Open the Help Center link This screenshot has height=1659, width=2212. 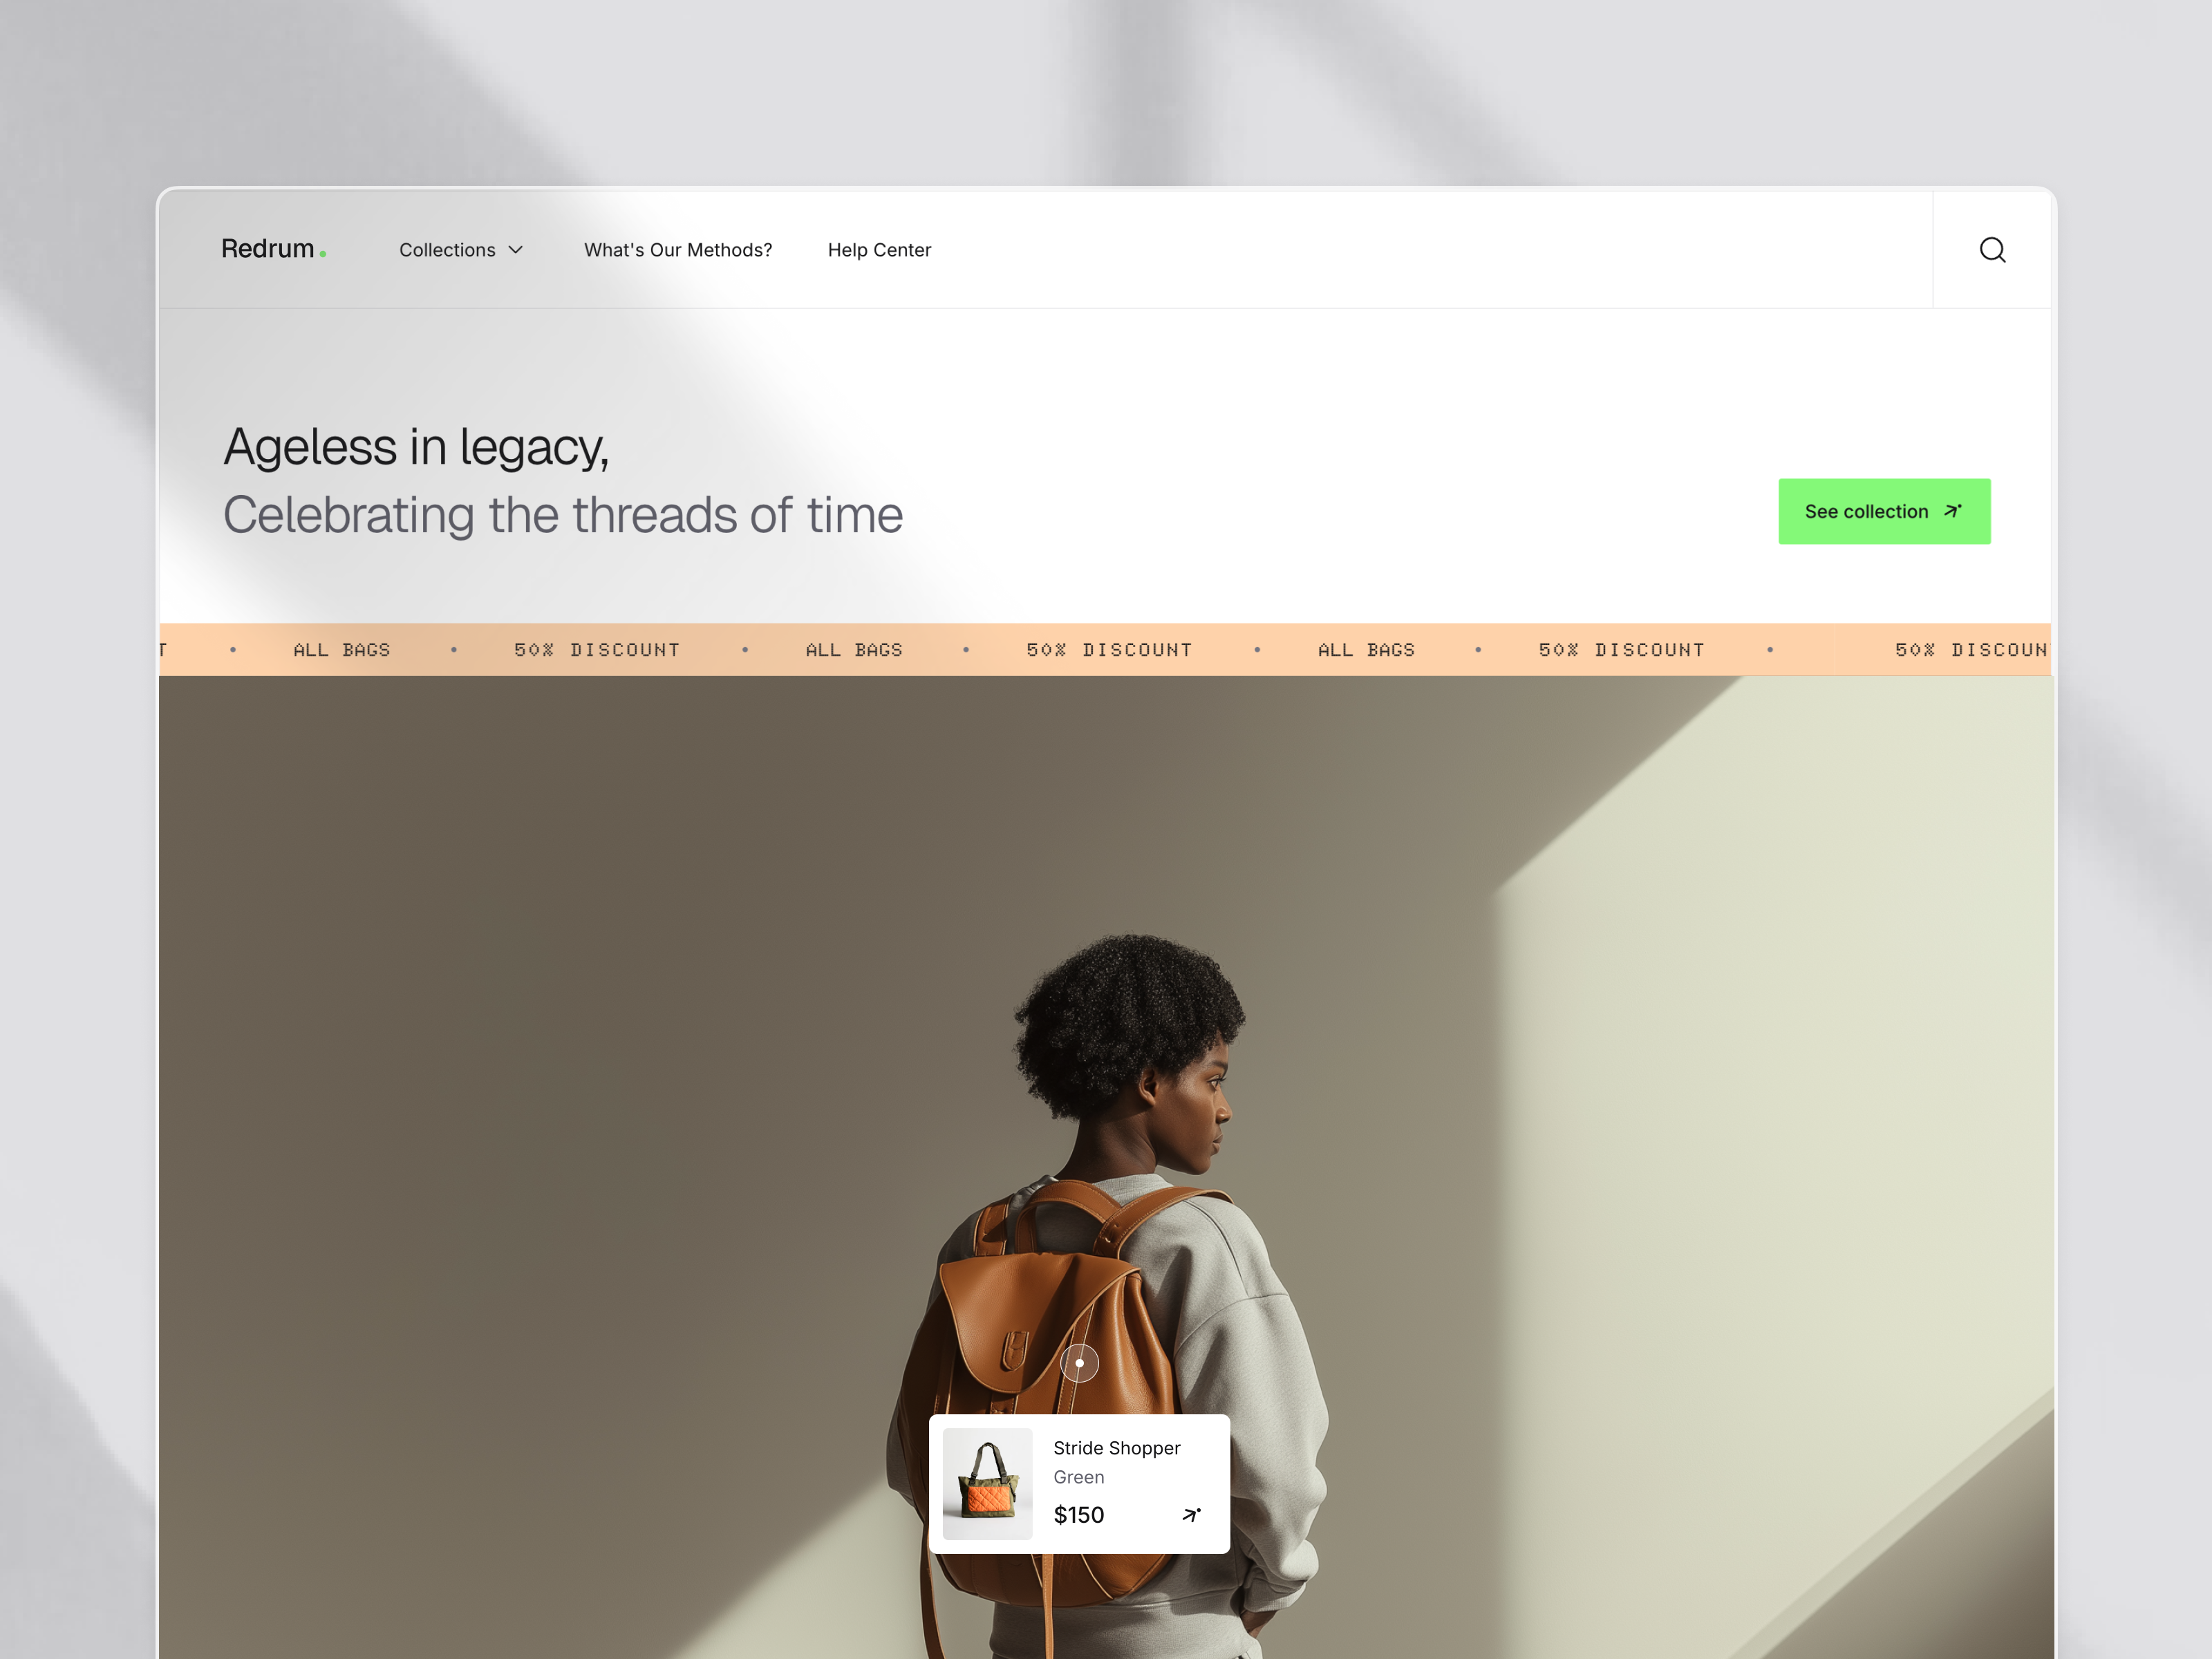pos(879,250)
